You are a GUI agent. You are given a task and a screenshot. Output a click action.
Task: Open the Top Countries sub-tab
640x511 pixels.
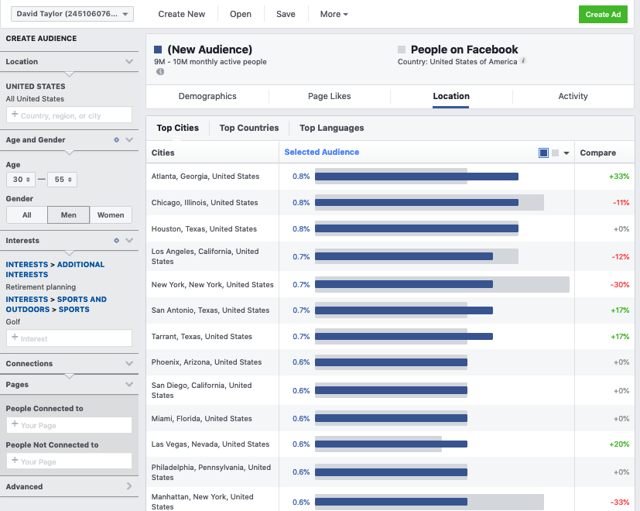[x=249, y=128]
